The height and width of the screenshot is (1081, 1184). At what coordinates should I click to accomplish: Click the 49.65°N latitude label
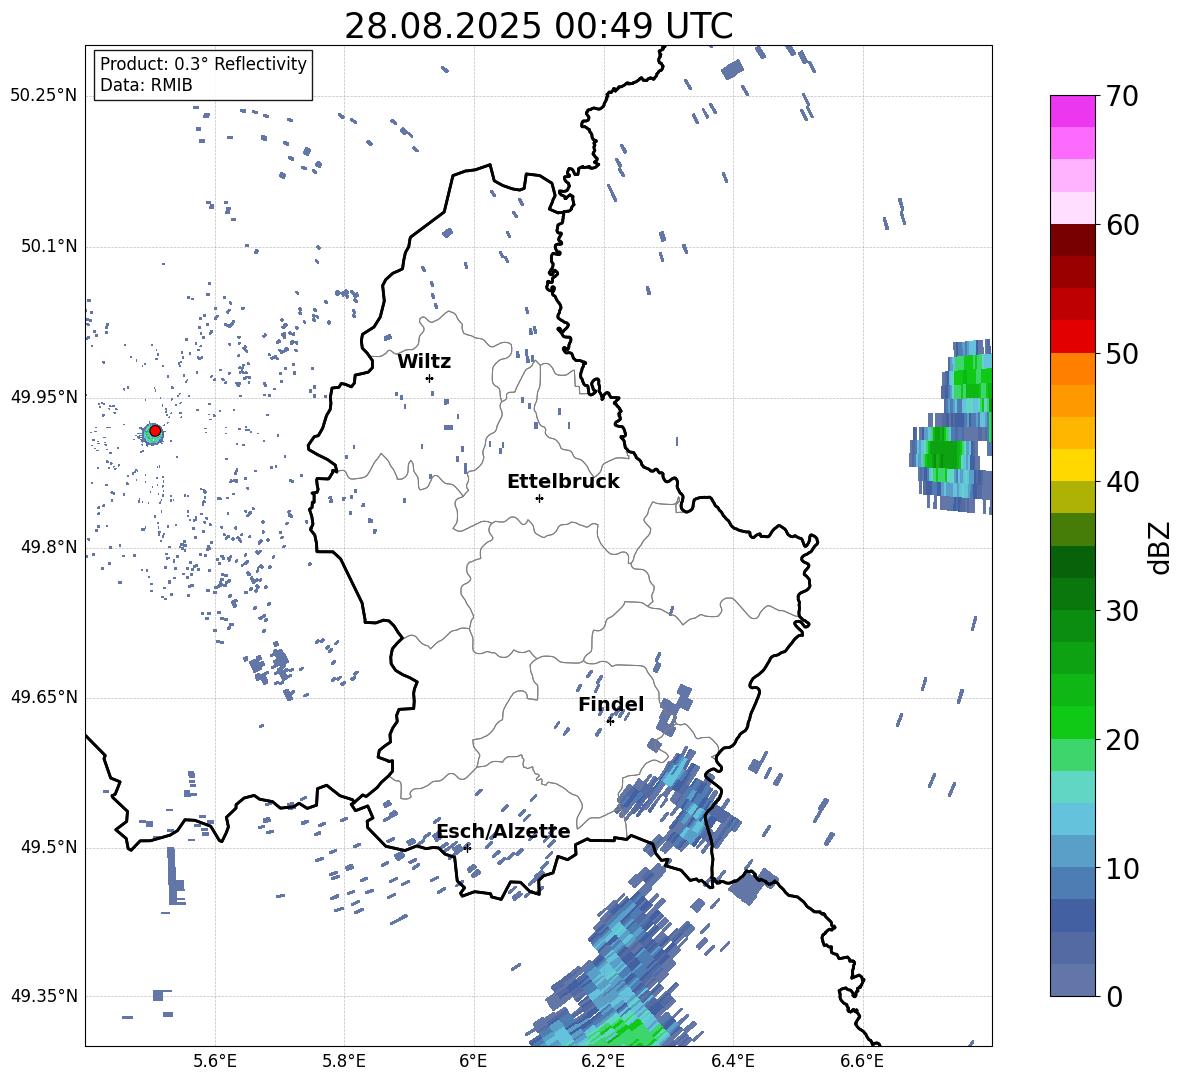pyautogui.click(x=44, y=697)
